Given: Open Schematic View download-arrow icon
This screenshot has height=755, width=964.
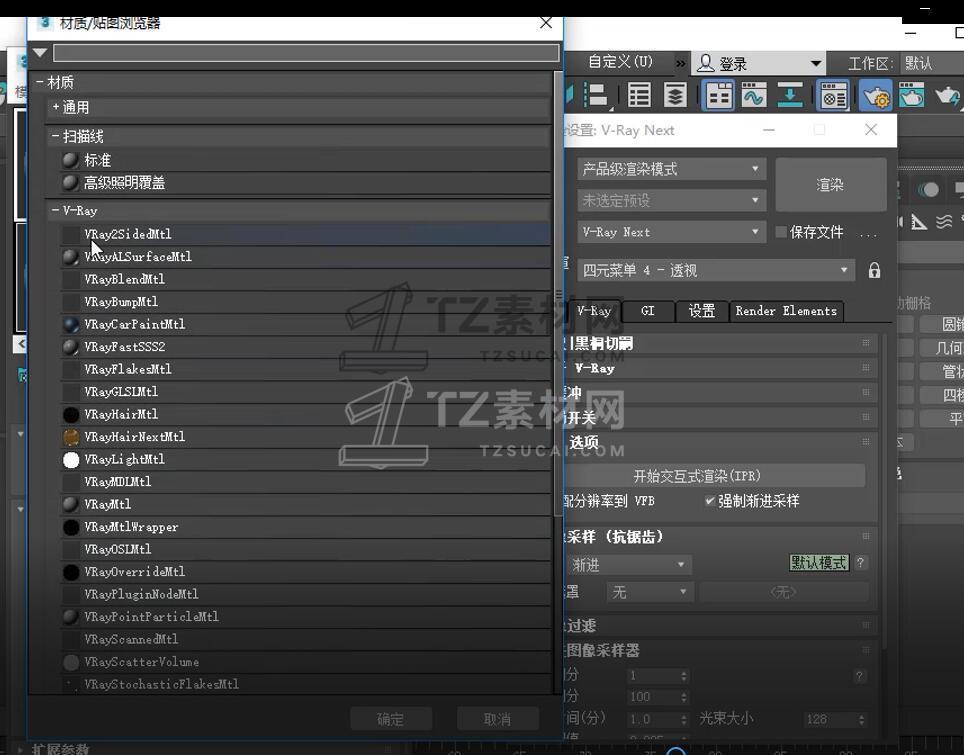Looking at the screenshot, I should click(x=790, y=95).
